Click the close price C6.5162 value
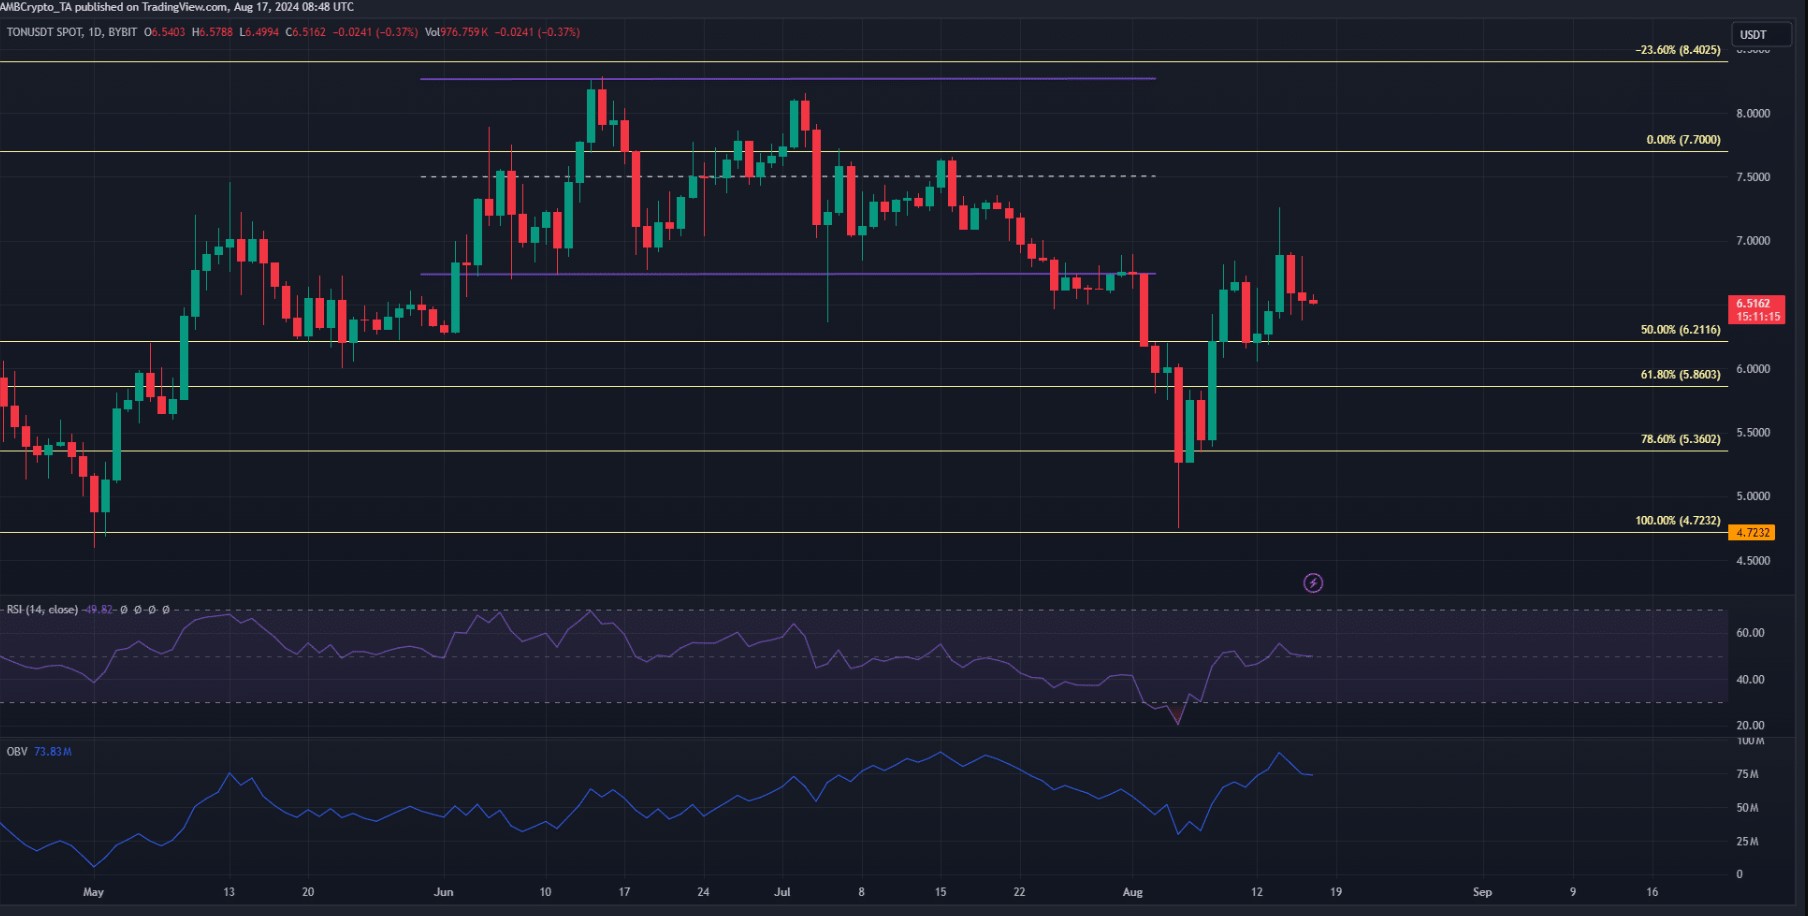Screen dimensions: 1808x916 tap(306, 32)
